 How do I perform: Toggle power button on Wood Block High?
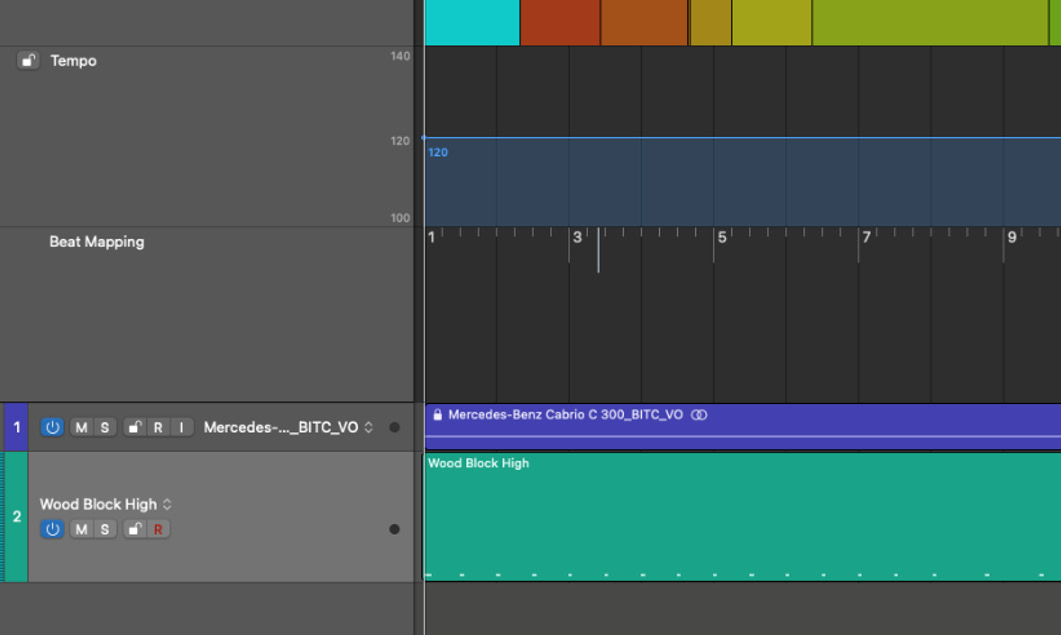52,529
